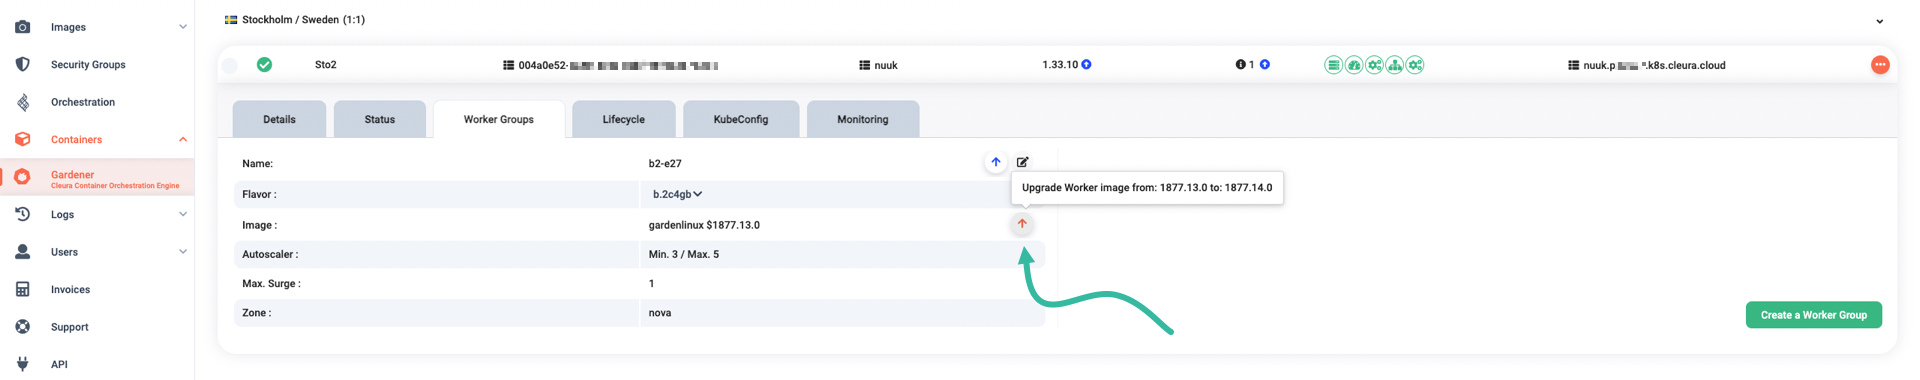
Task: Collapse the Containers section chevron
Action: click(x=182, y=139)
